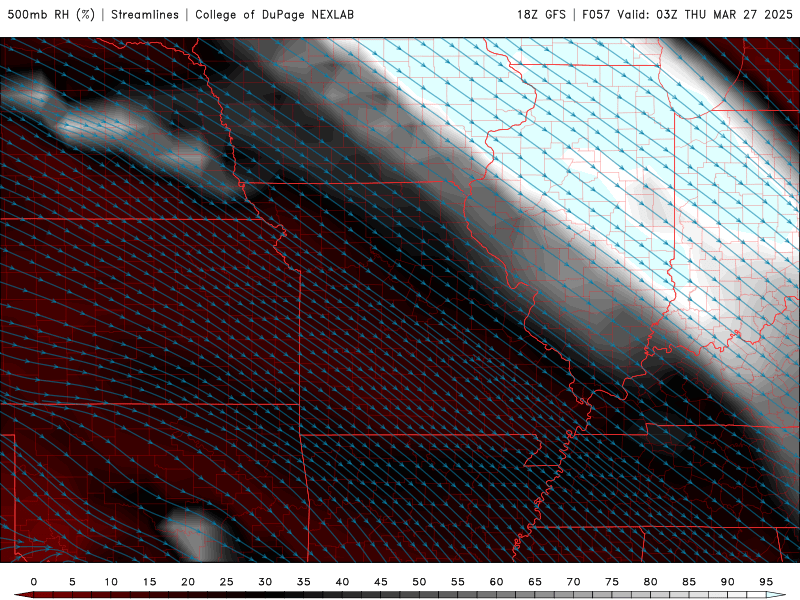This screenshot has height=600, width=800.
Task: Select the 25 label on the color scale
Action: (x=227, y=582)
